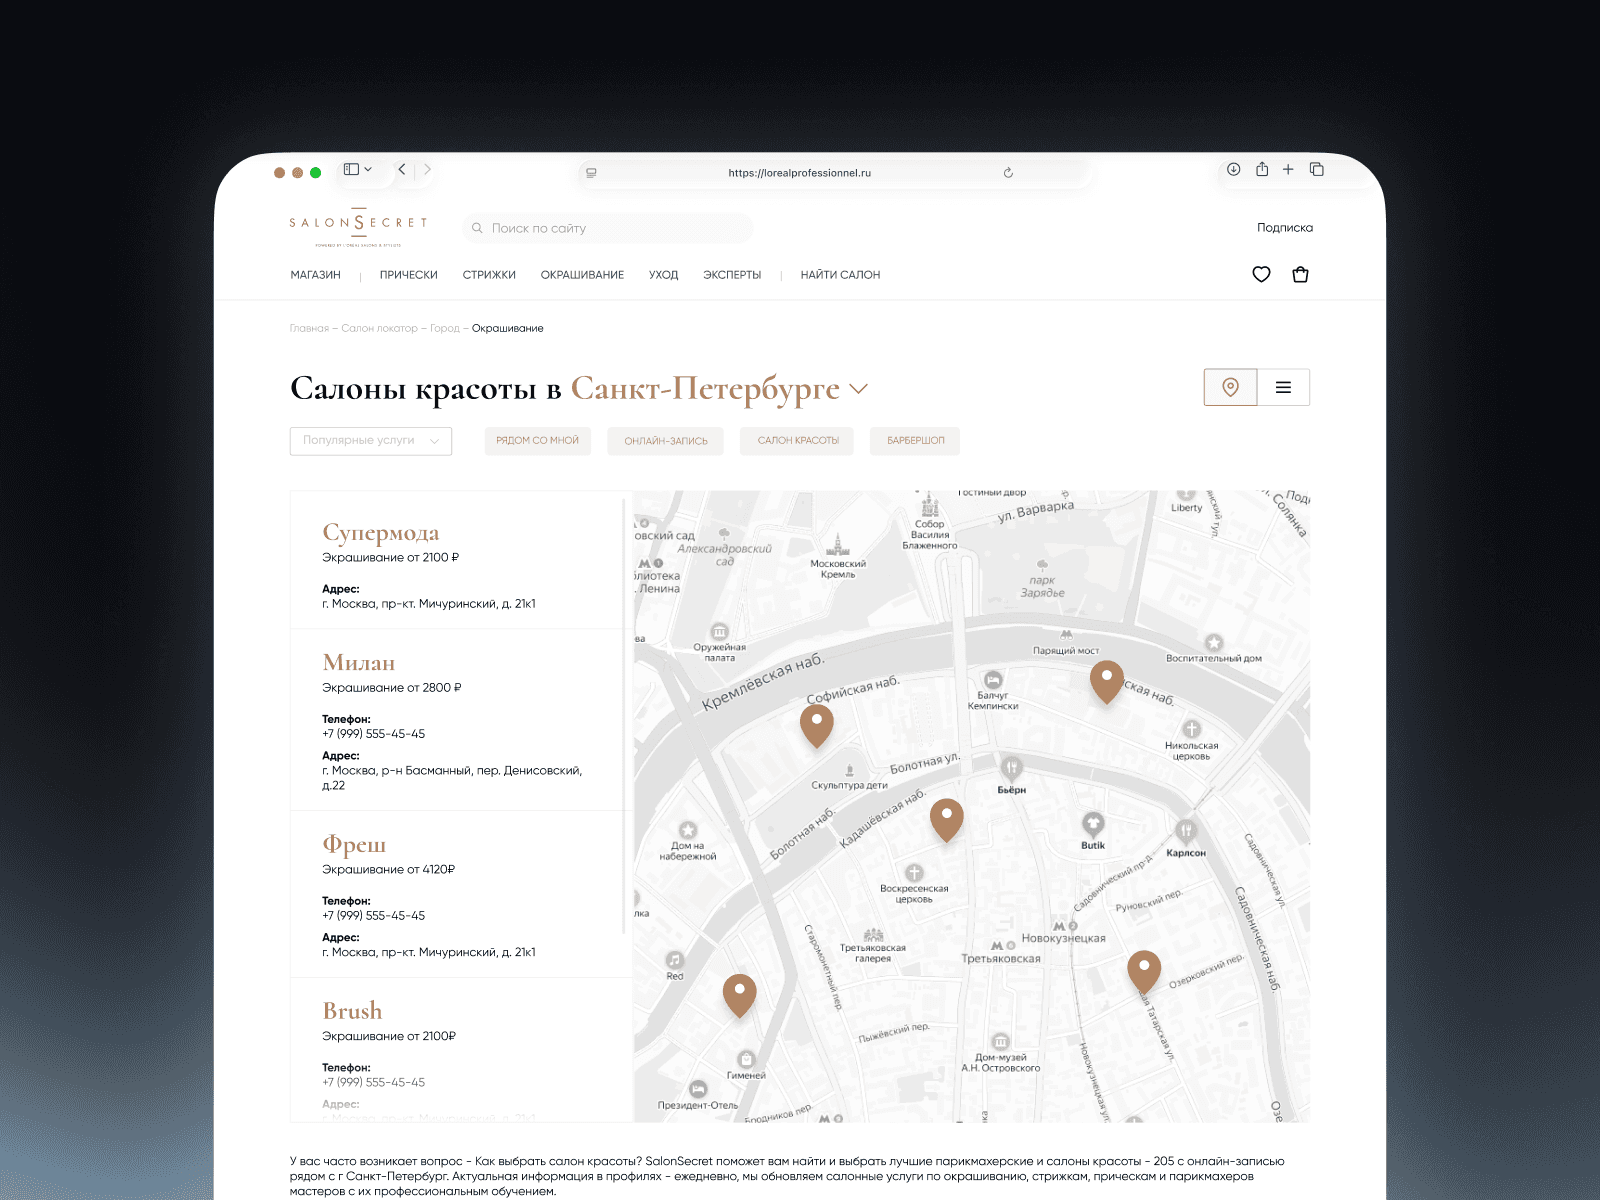Click the Президент-Отель hotel marker

coord(698,1089)
